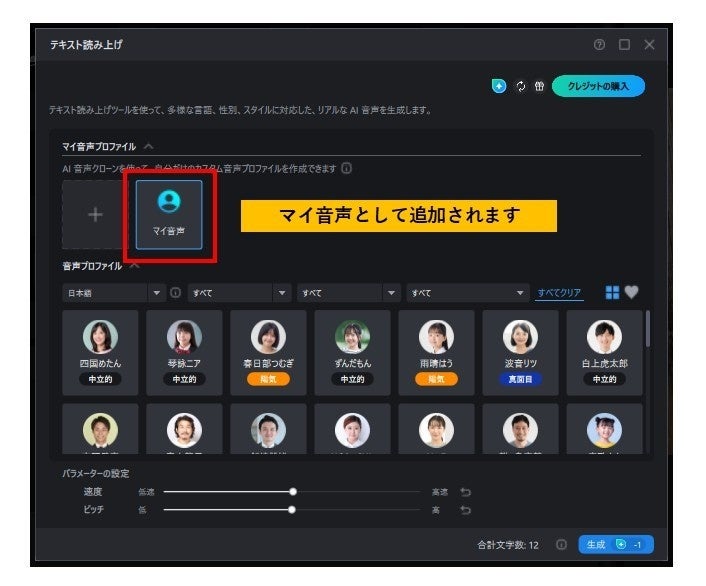The height and width of the screenshot is (586, 706).
Task: Maximize the テキスト読み上げ window
Action: click(x=624, y=45)
